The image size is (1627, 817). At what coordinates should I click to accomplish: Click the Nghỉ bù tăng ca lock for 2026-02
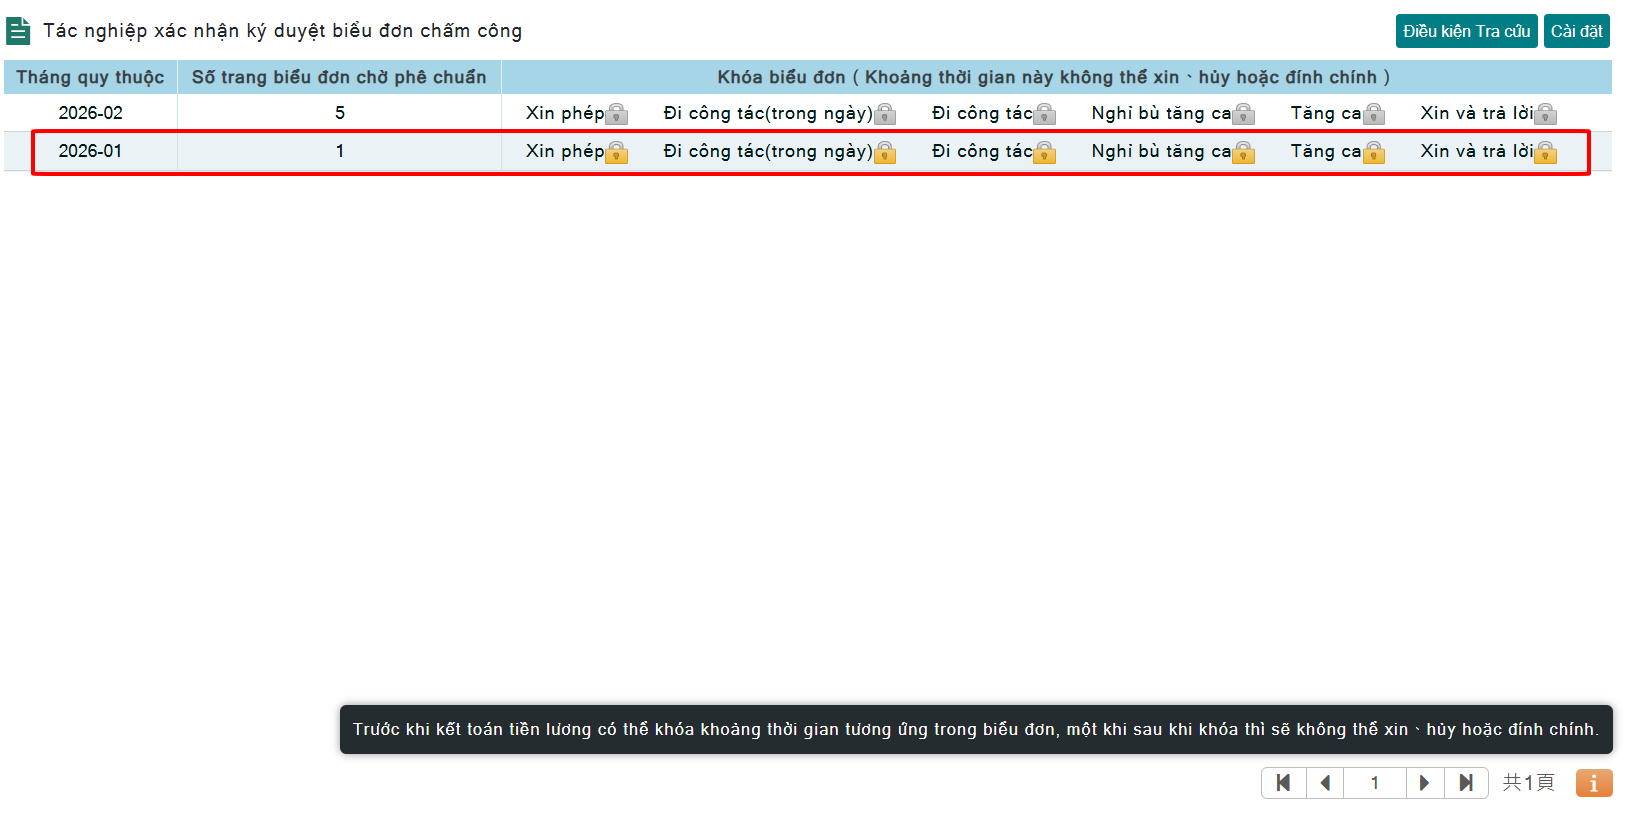tap(1244, 114)
